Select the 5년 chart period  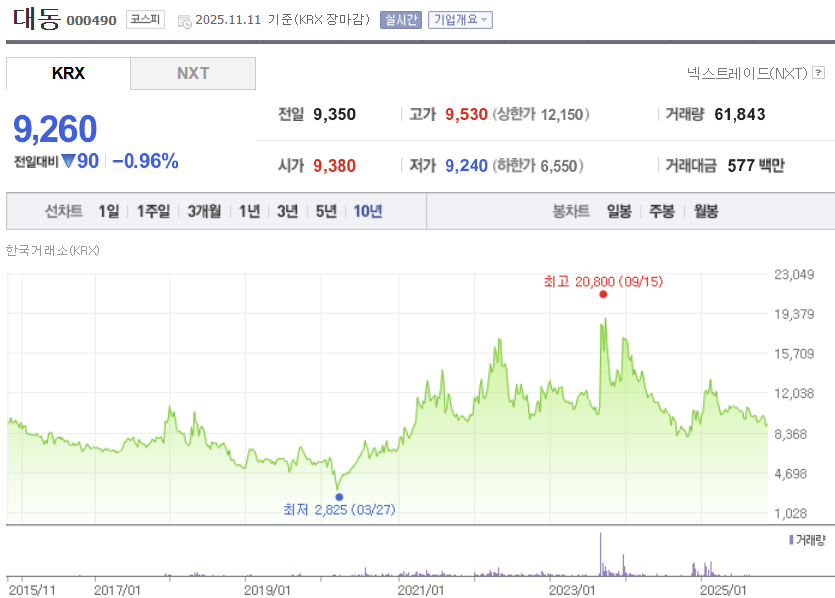click(x=324, y=212)
